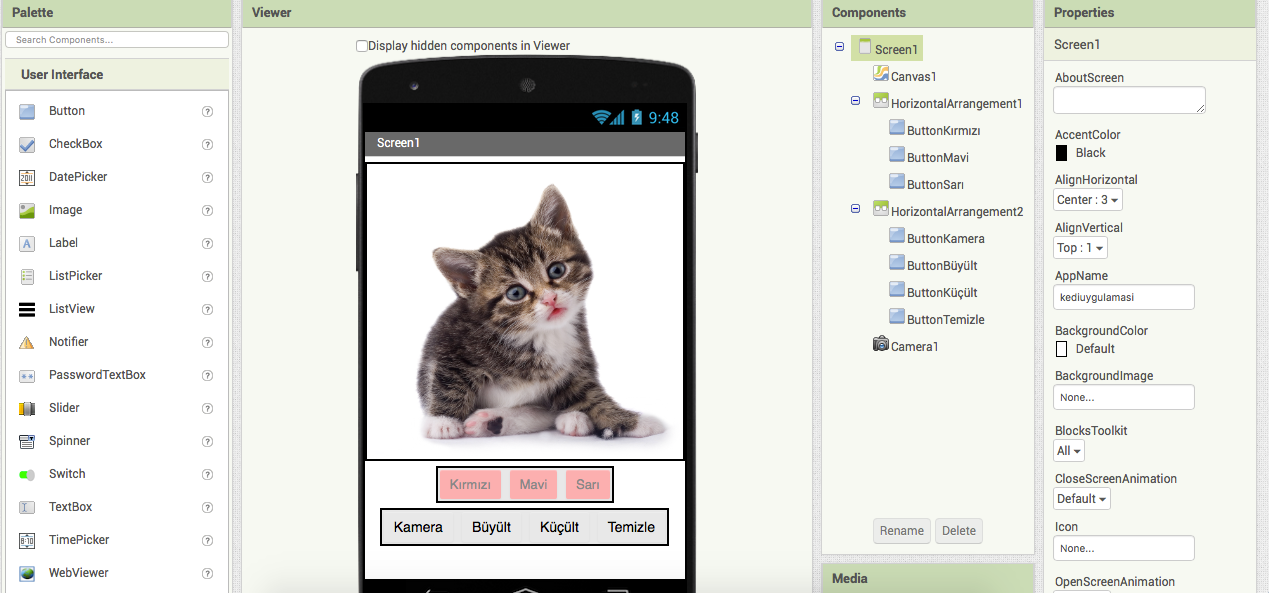
Task: Select the Image component icon
Action: 27,211
